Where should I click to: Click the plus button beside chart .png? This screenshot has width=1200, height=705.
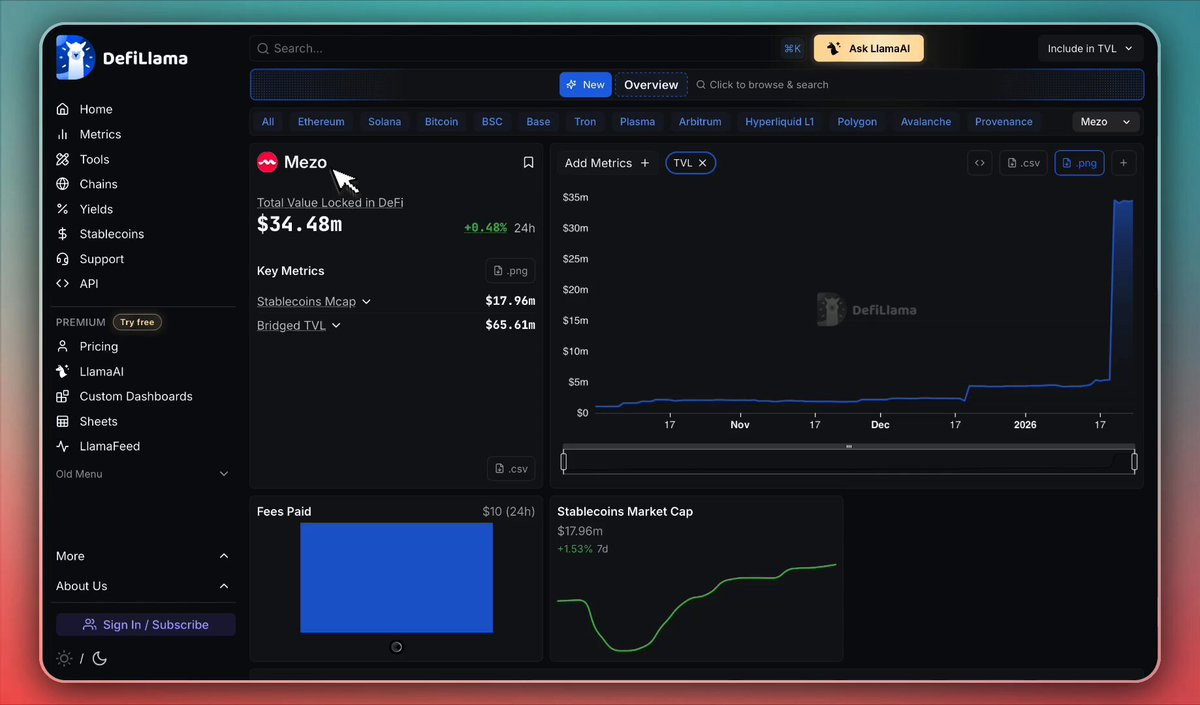click(x=1124, y=163)
